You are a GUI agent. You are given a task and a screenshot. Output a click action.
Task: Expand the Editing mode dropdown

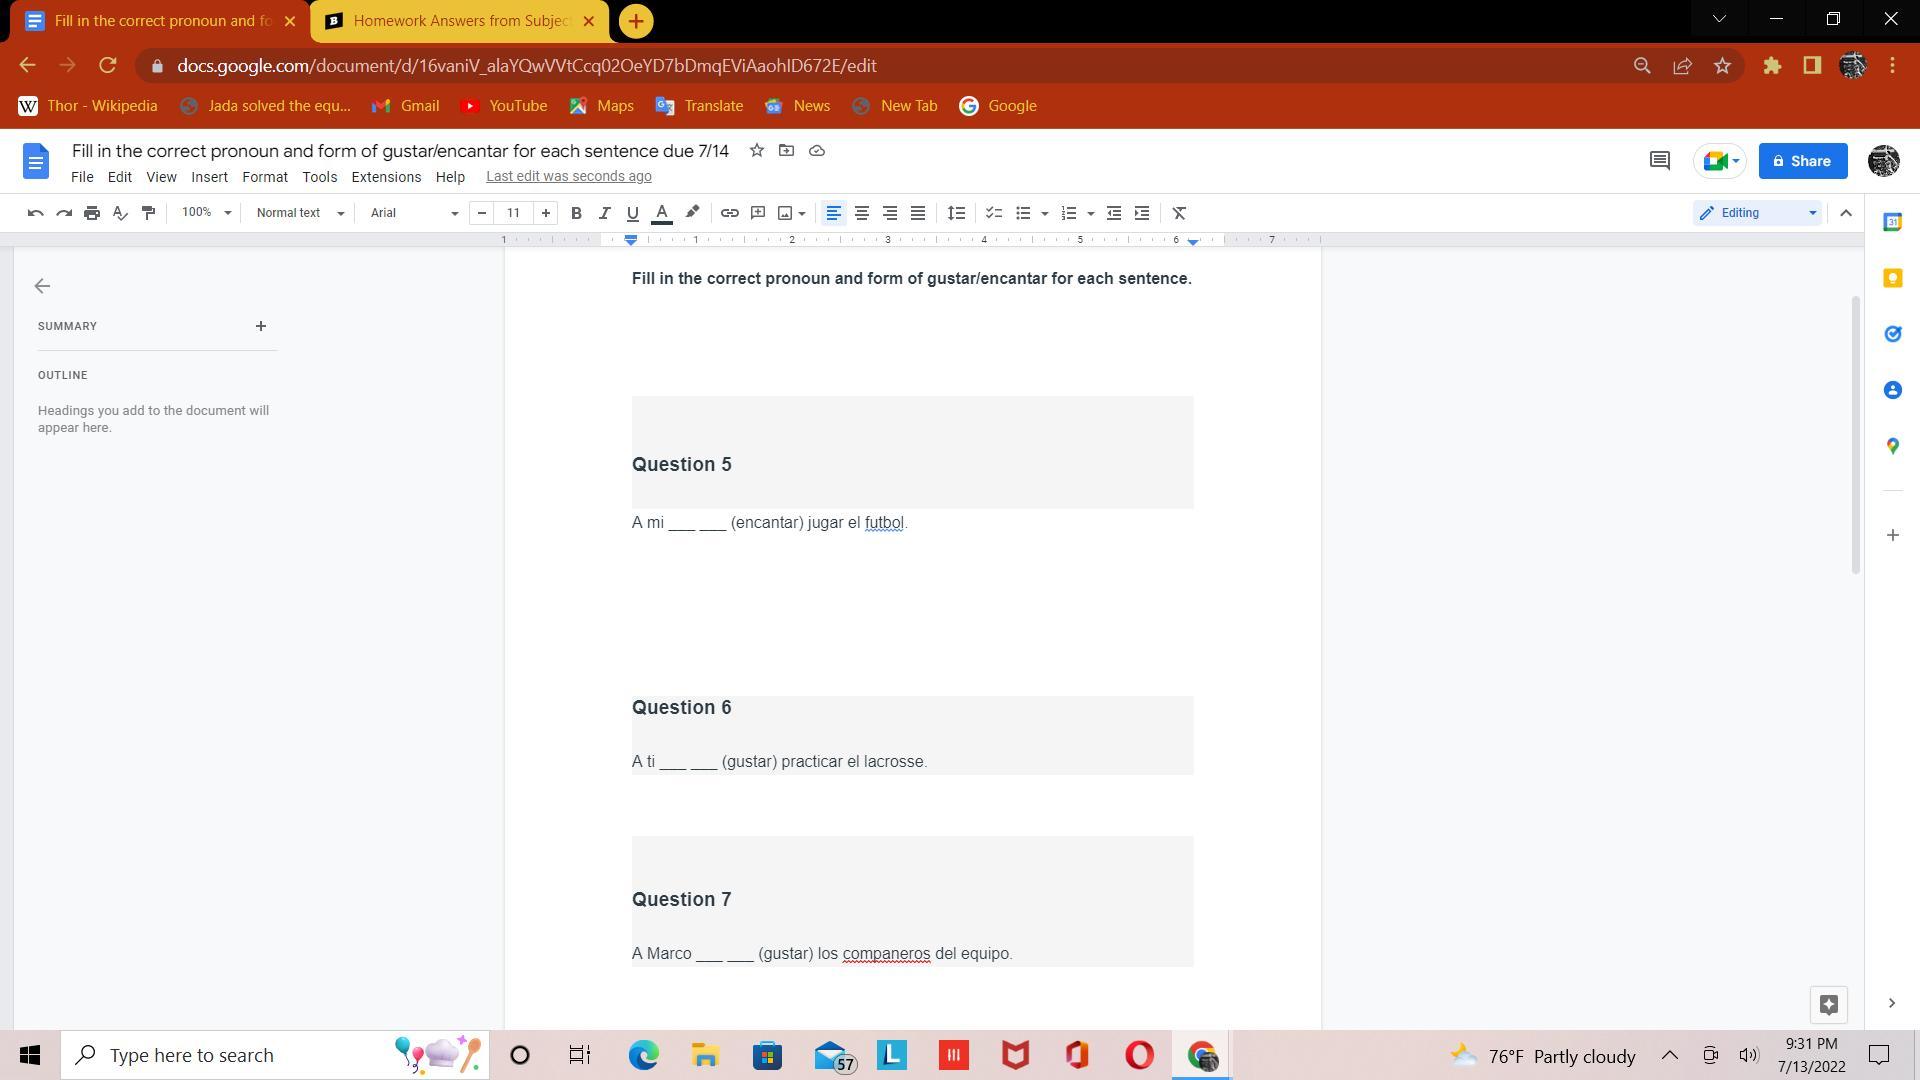(1757, 213)
